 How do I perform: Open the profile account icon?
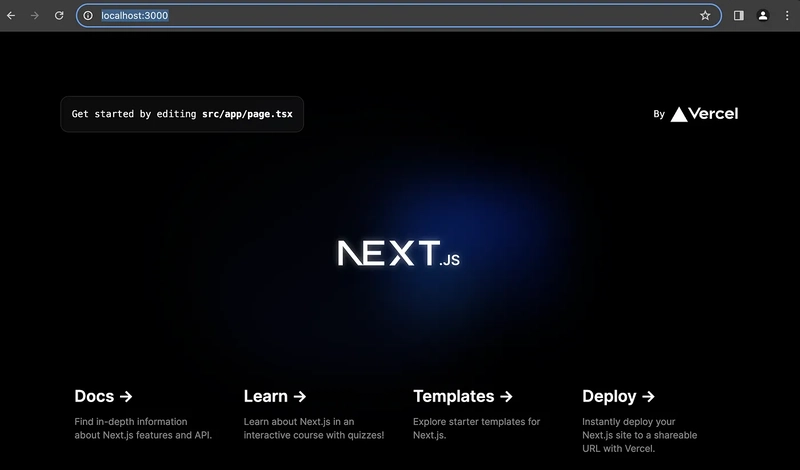(763, 15)
